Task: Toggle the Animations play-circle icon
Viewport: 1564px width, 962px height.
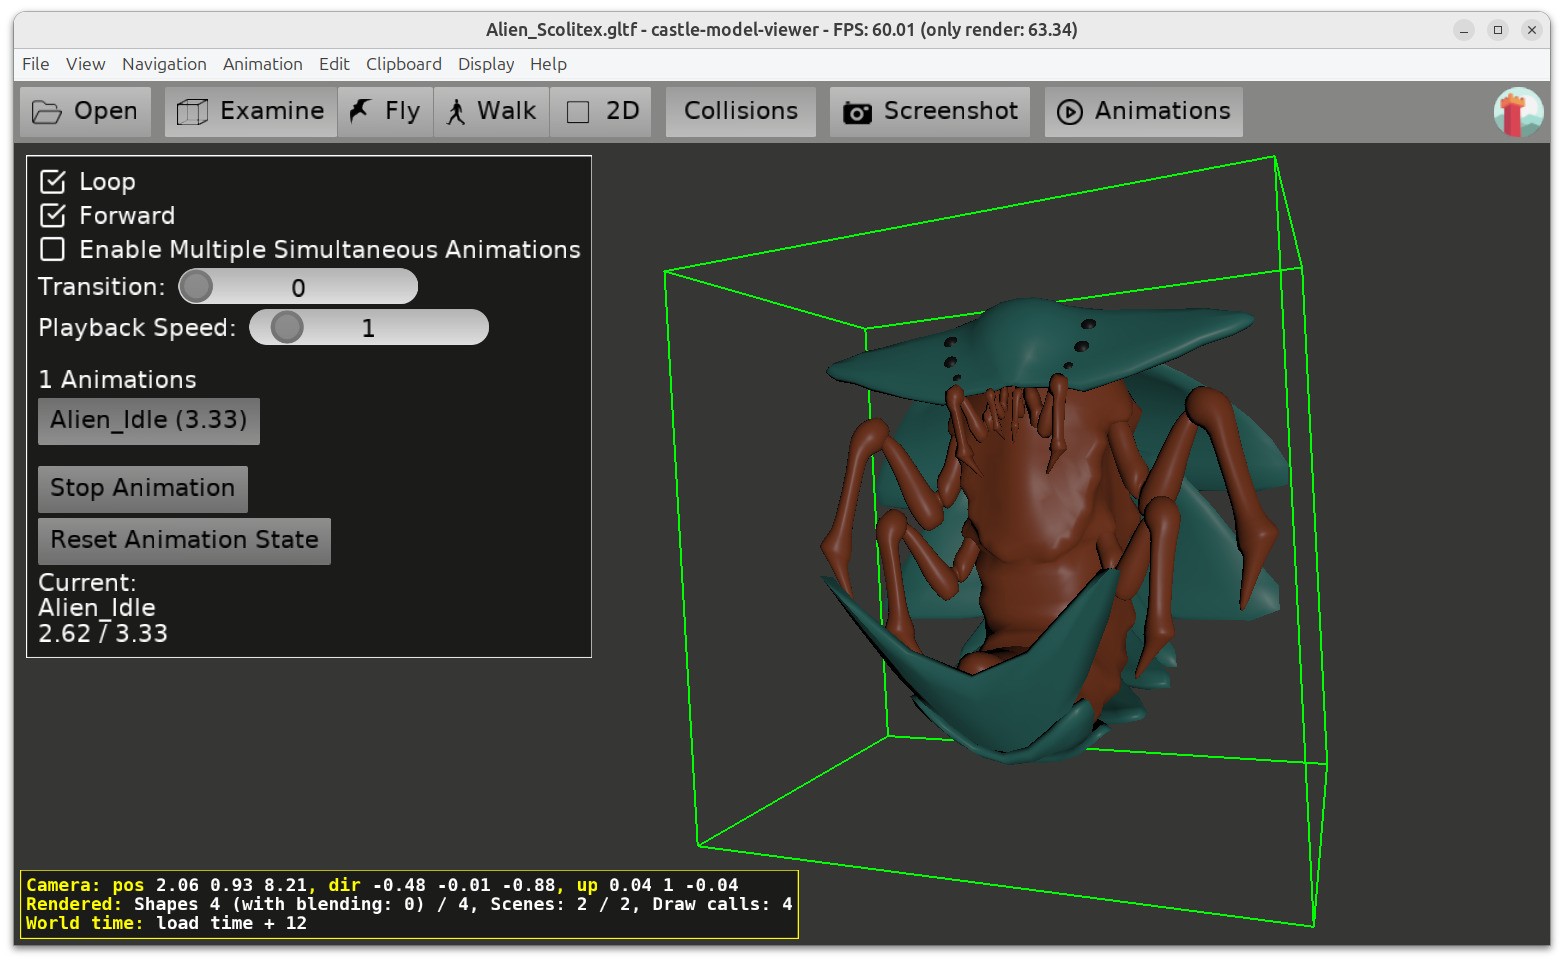Action: (x=1070, y=112)
